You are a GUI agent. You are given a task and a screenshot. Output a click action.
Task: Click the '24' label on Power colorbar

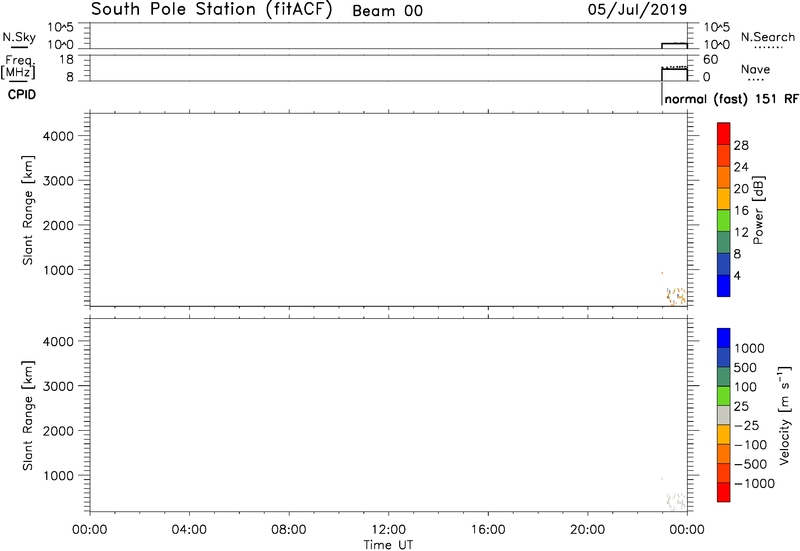741,167
